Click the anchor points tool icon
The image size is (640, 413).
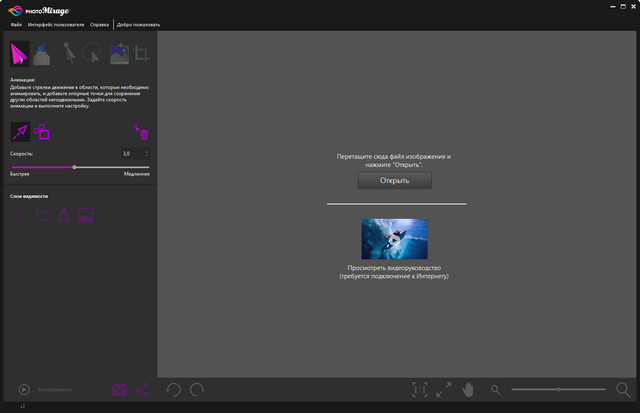tap(43, 132)
